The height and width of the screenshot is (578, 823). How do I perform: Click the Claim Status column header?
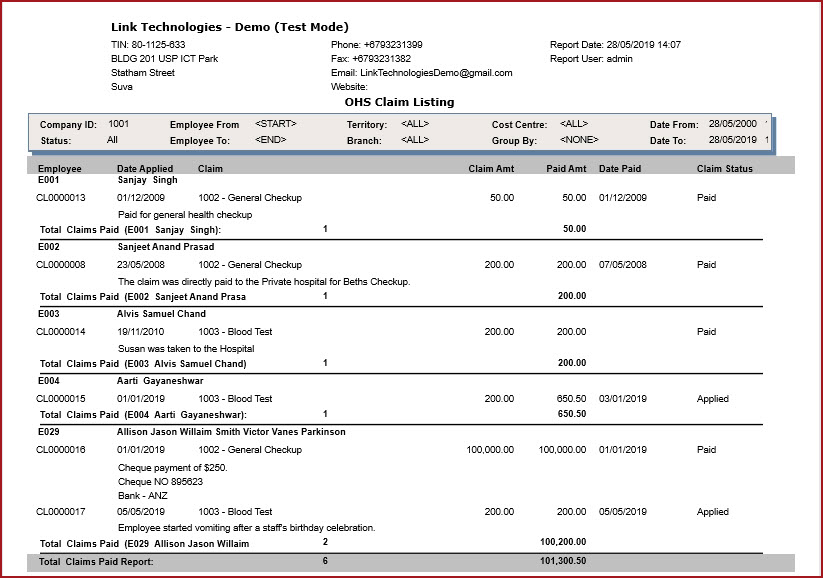pyautogui.click(x=724, y=169)
